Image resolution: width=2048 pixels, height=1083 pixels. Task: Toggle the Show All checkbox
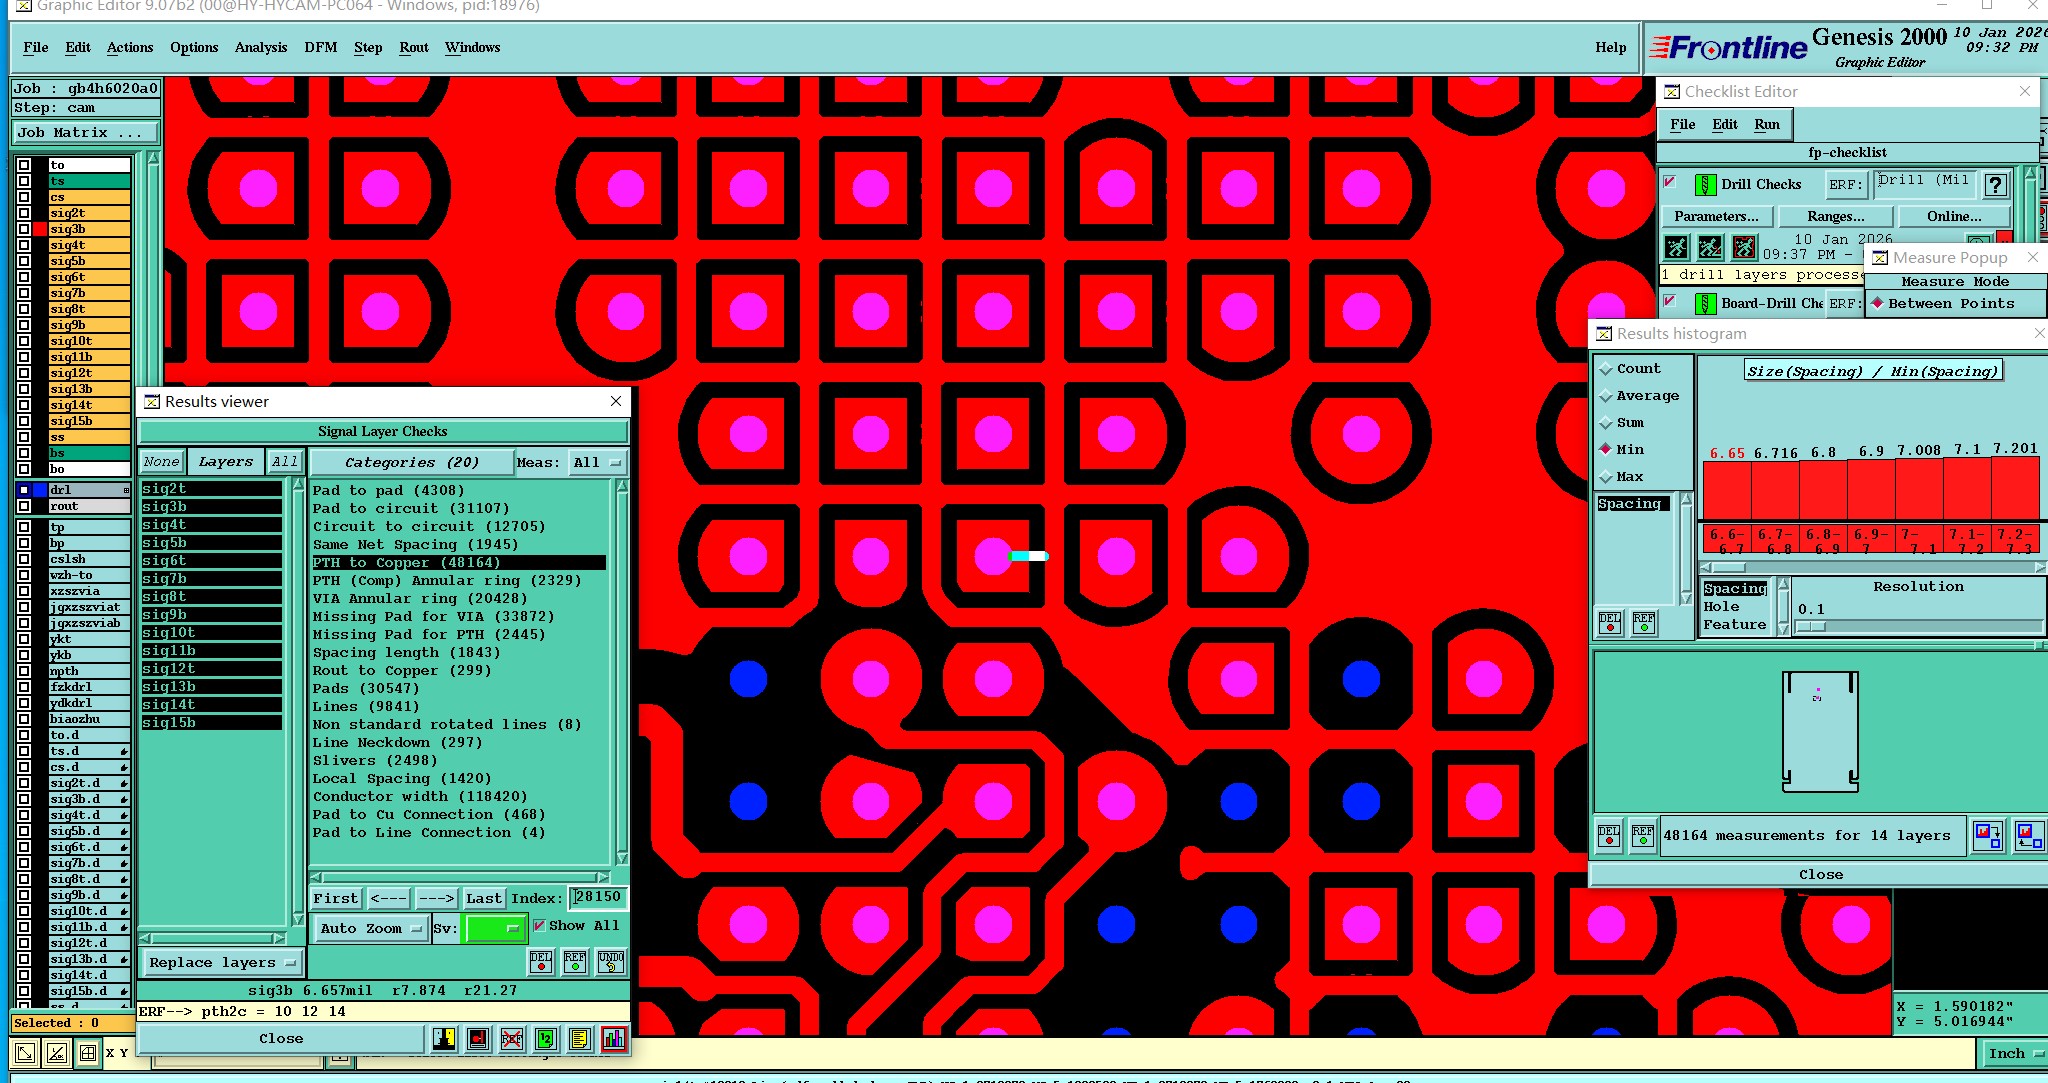540,926
